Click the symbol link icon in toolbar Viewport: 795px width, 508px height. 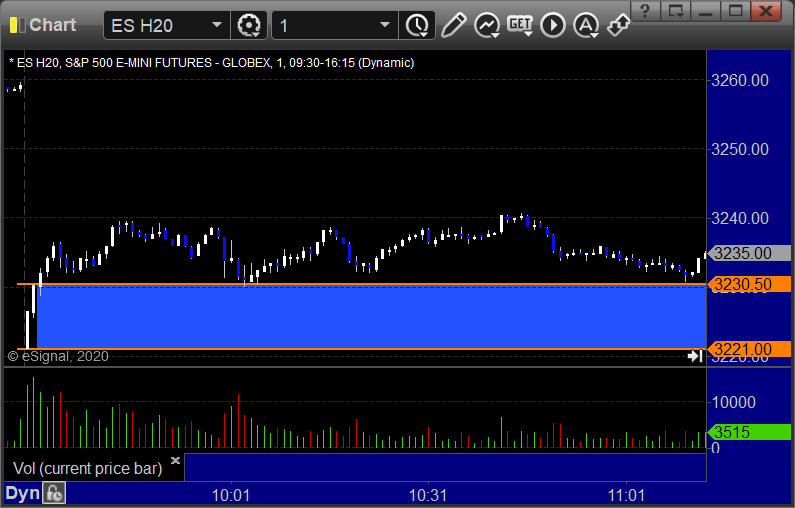click(x=618, y=25)
